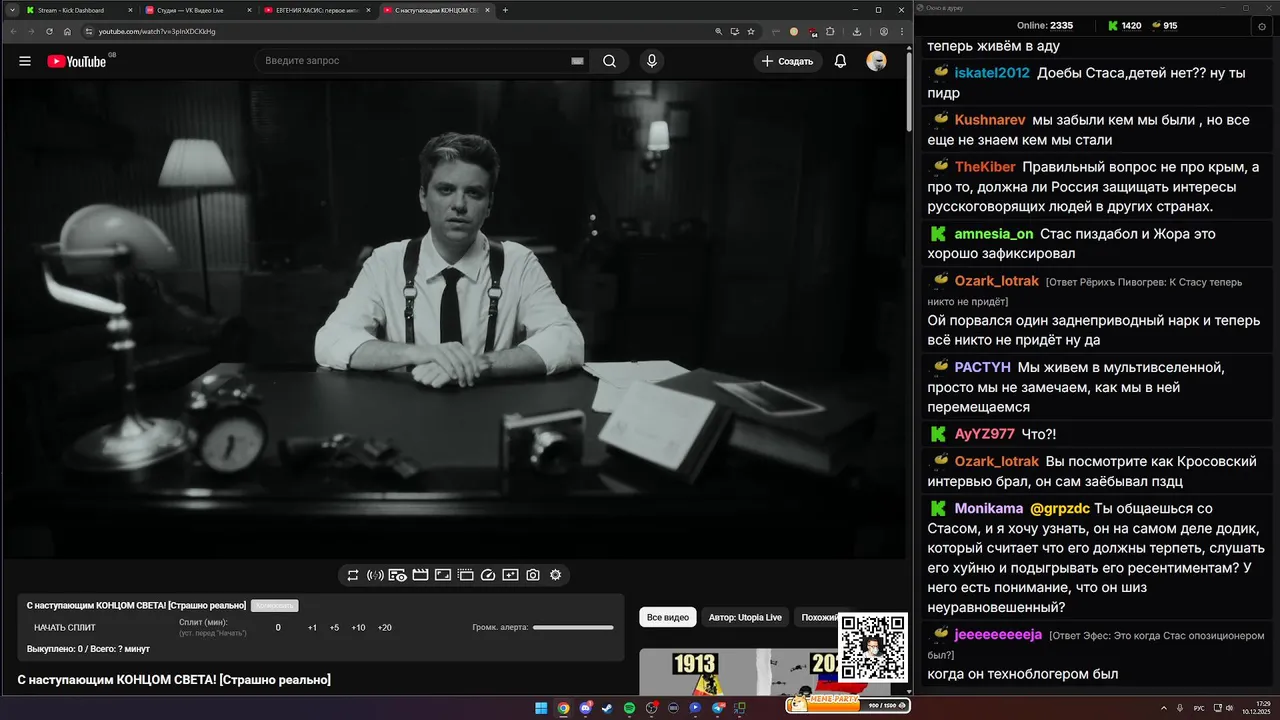
Task: Add +1 minute to the split
Action: (312, 628)
